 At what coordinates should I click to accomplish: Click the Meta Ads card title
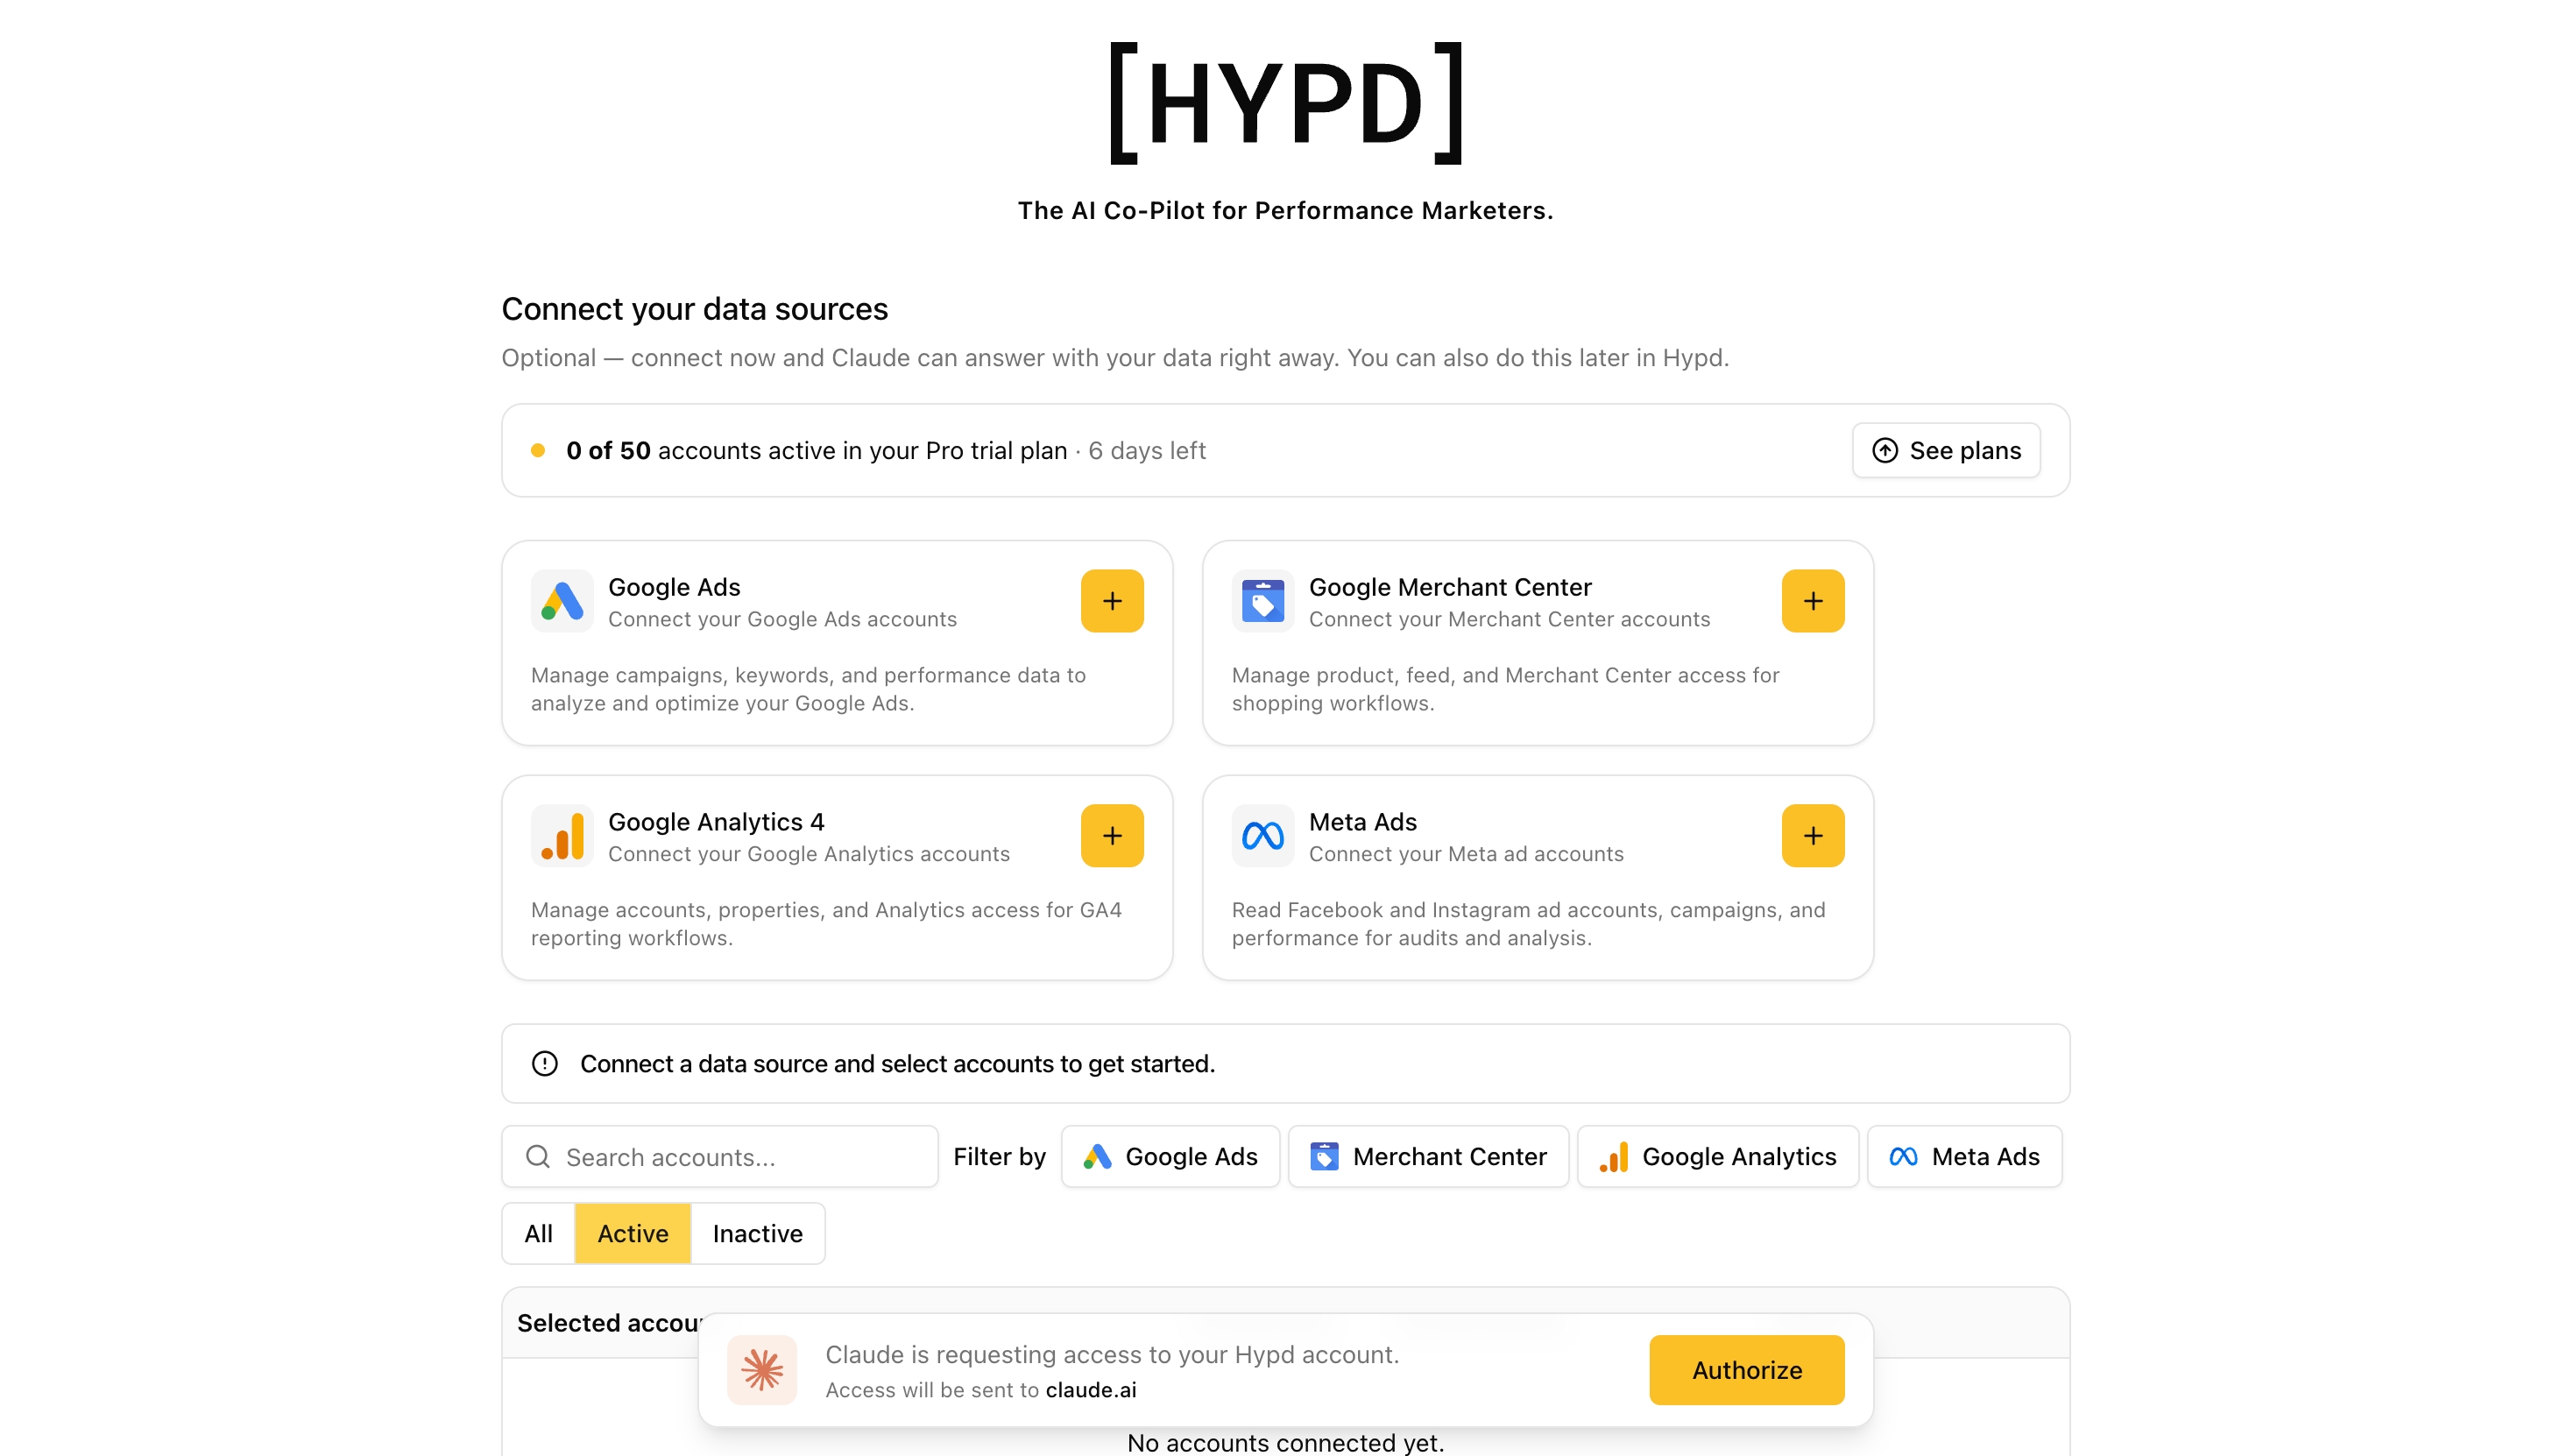click(1363, 822)
